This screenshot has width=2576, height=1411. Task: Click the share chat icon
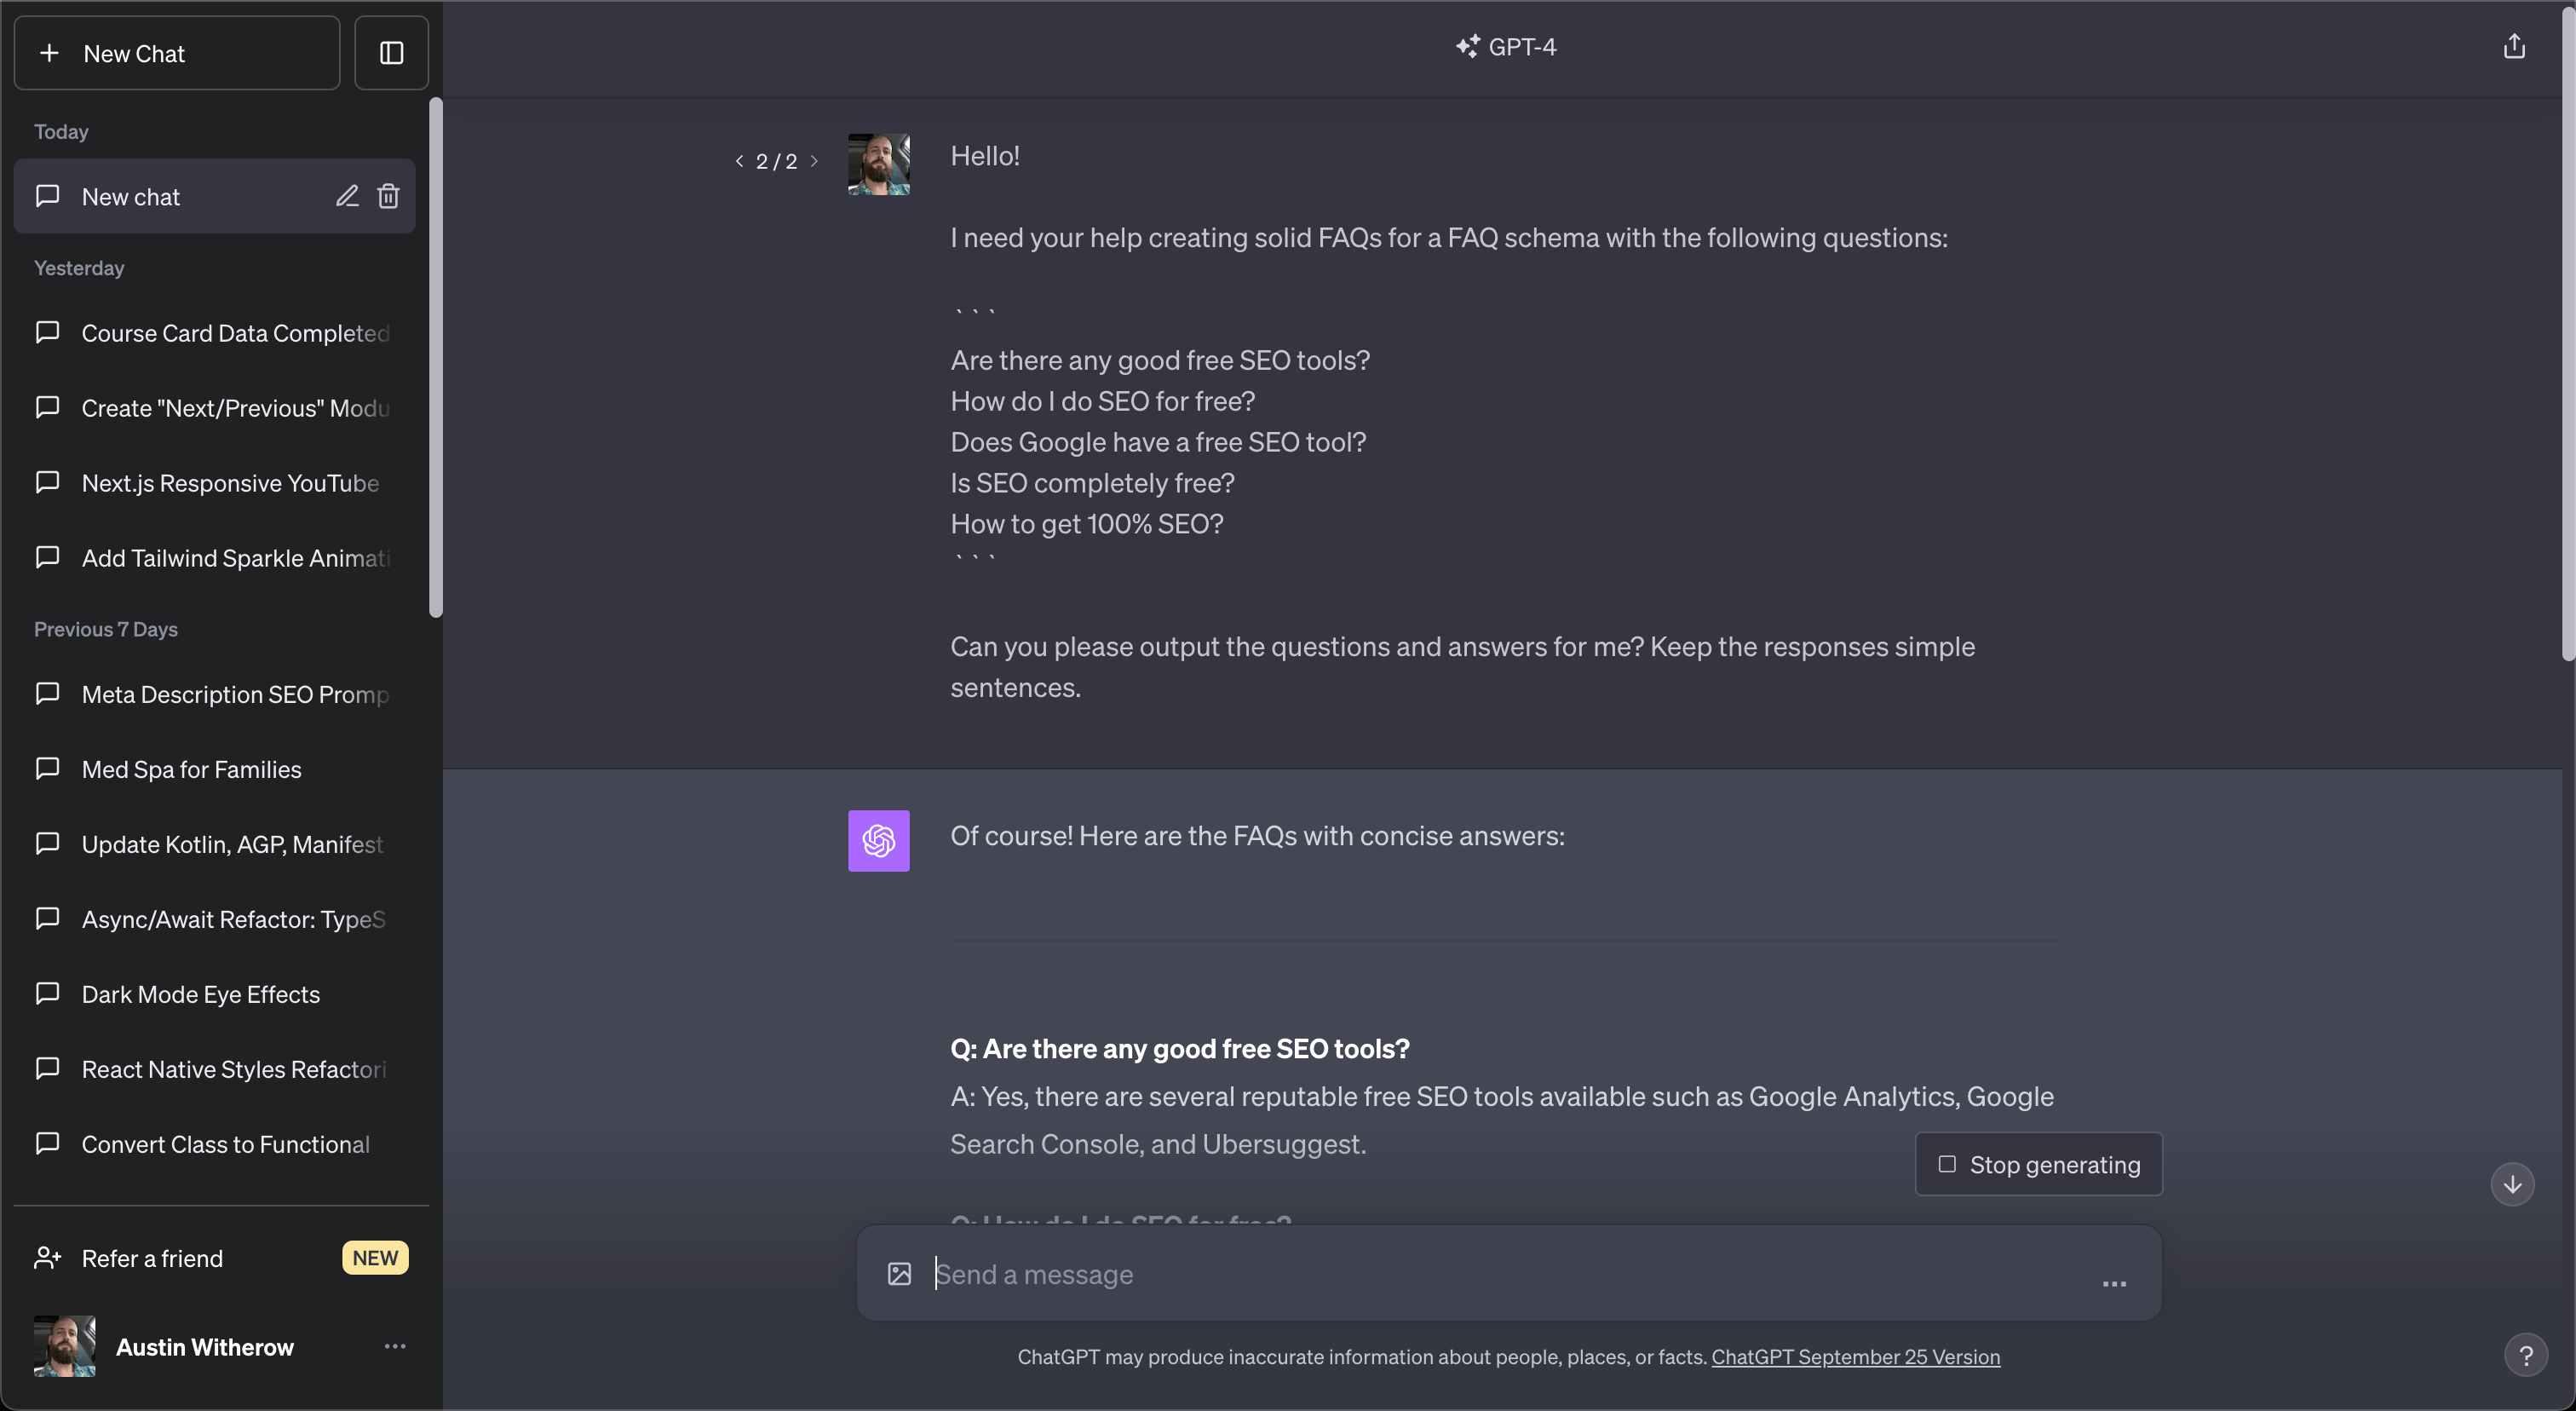[2514, 47]
